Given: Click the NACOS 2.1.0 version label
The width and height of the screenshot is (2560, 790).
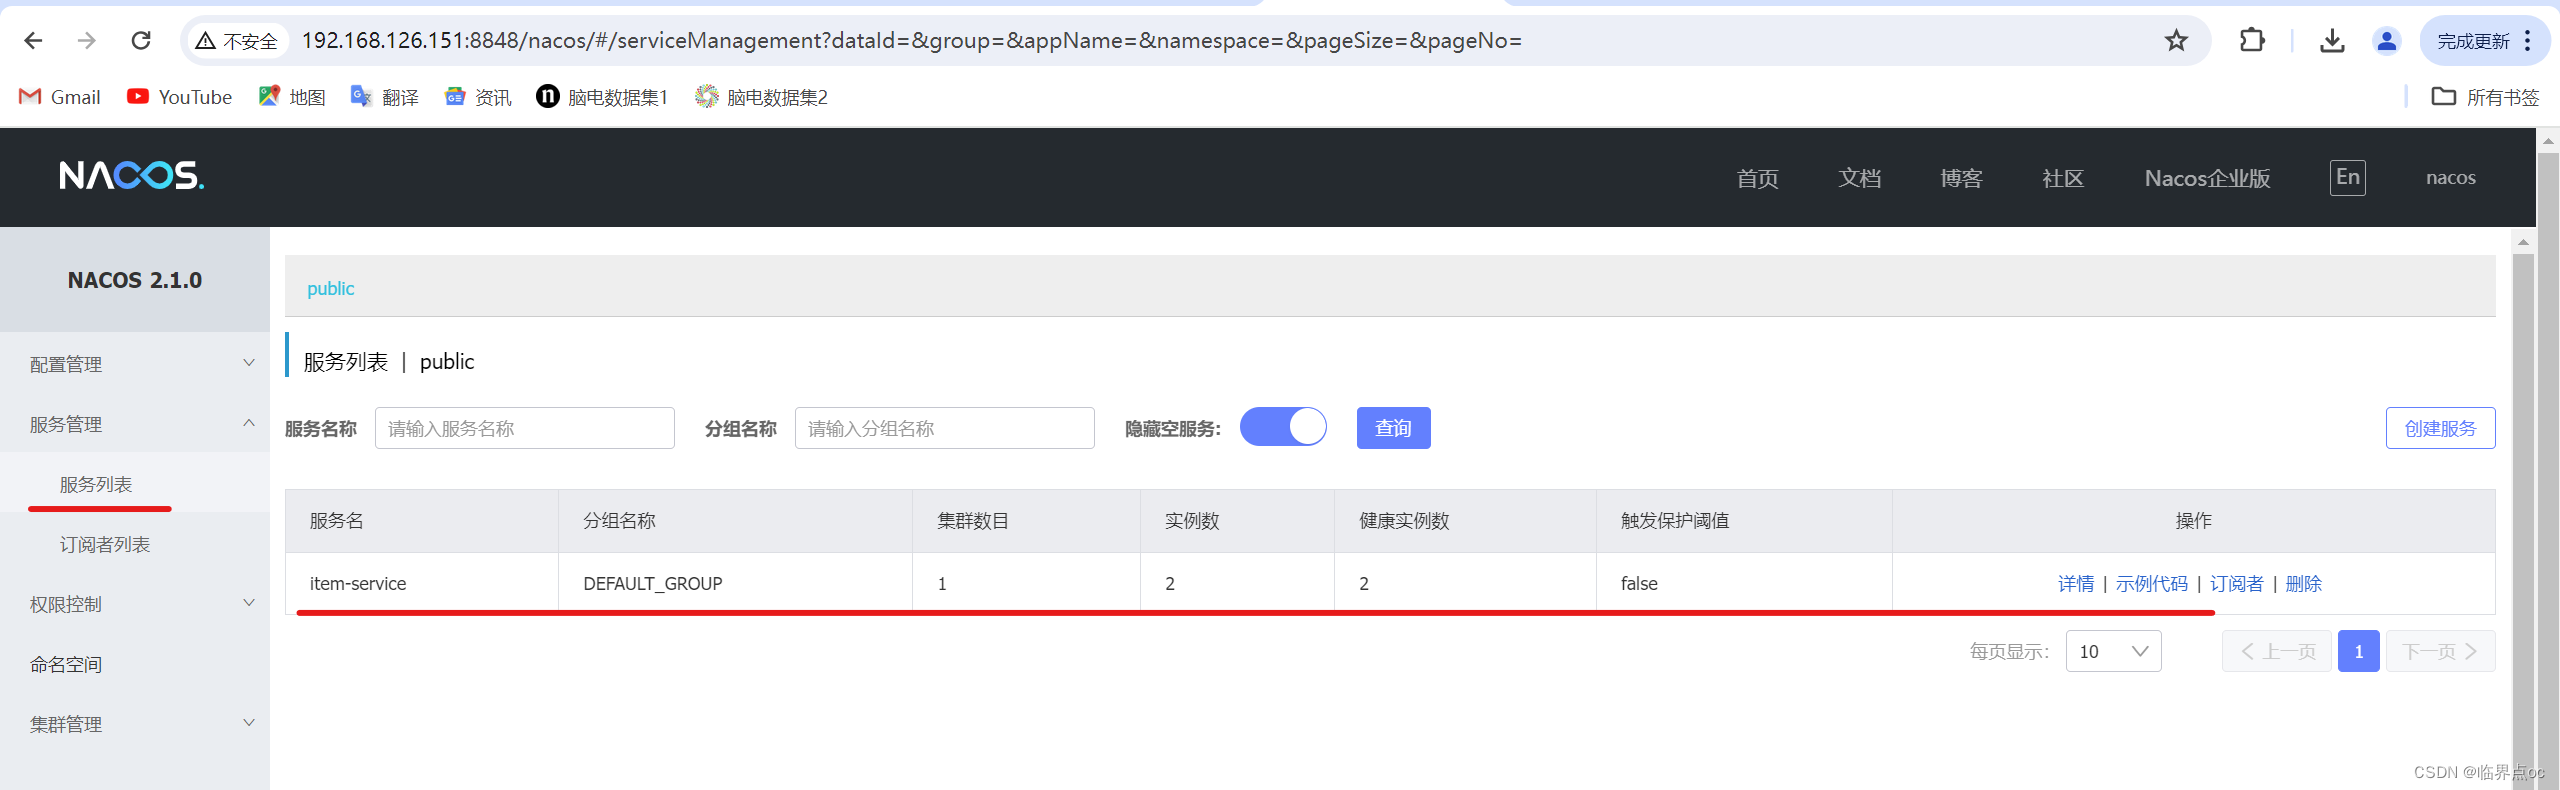Looking at the screenshot, I should (x=135, y=280).
